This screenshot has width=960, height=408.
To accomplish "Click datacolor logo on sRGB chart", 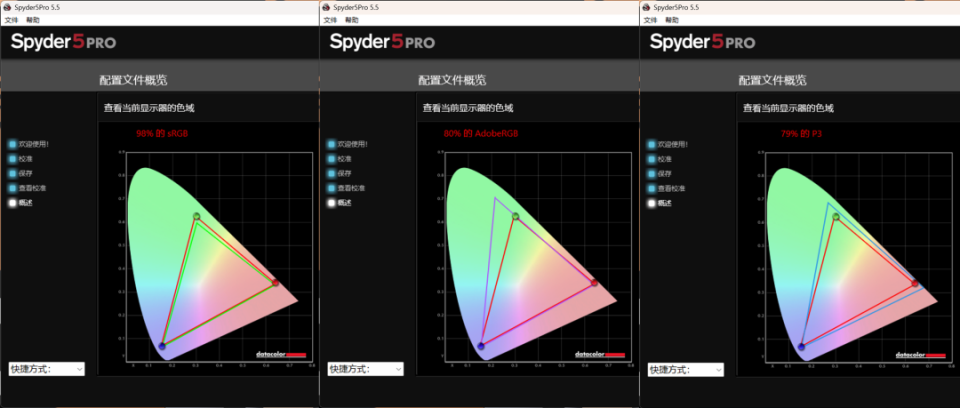I will (281, 355).
